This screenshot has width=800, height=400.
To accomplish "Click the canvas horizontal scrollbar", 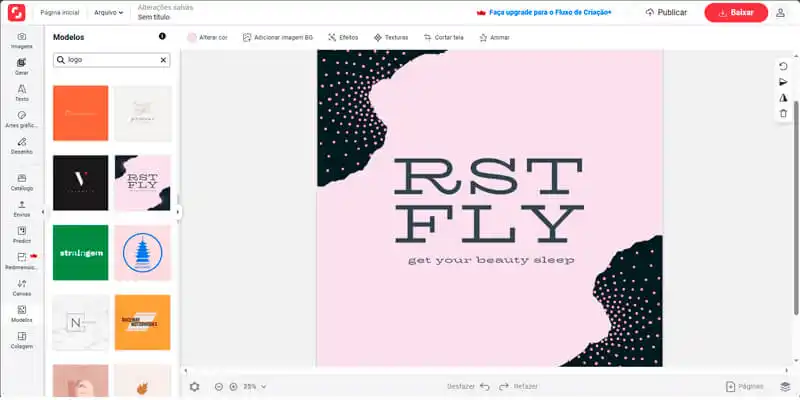I will point(487,371).
